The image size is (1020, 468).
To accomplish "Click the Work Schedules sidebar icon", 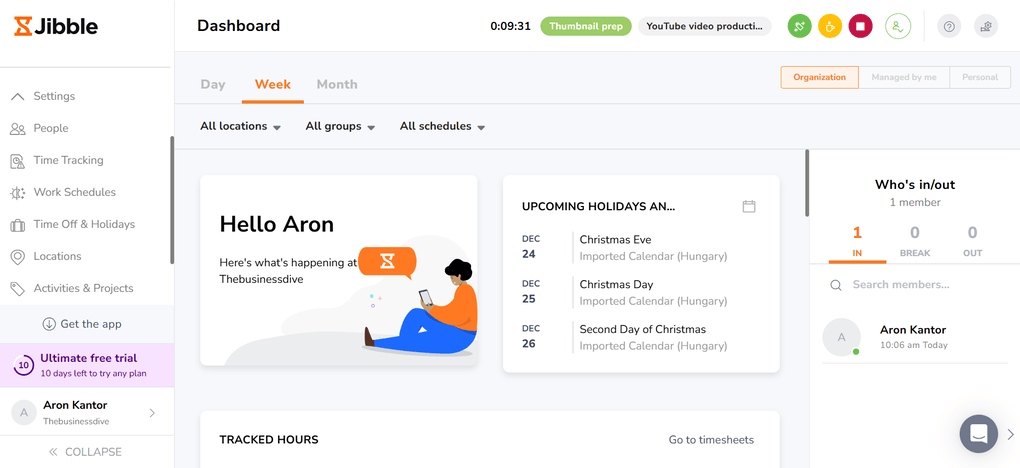I will [18, 192].
